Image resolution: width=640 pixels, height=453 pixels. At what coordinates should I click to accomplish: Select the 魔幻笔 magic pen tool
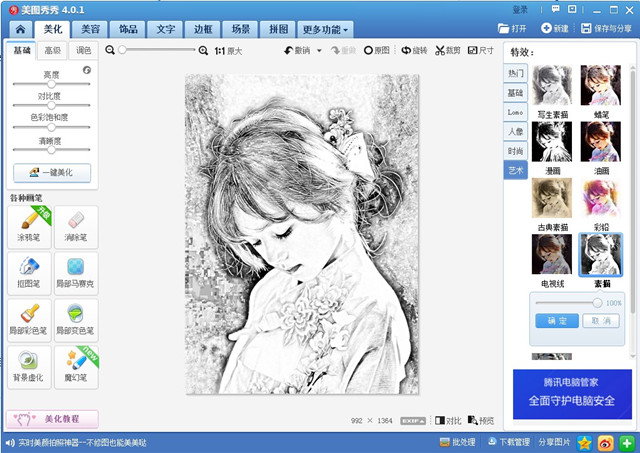77,366
